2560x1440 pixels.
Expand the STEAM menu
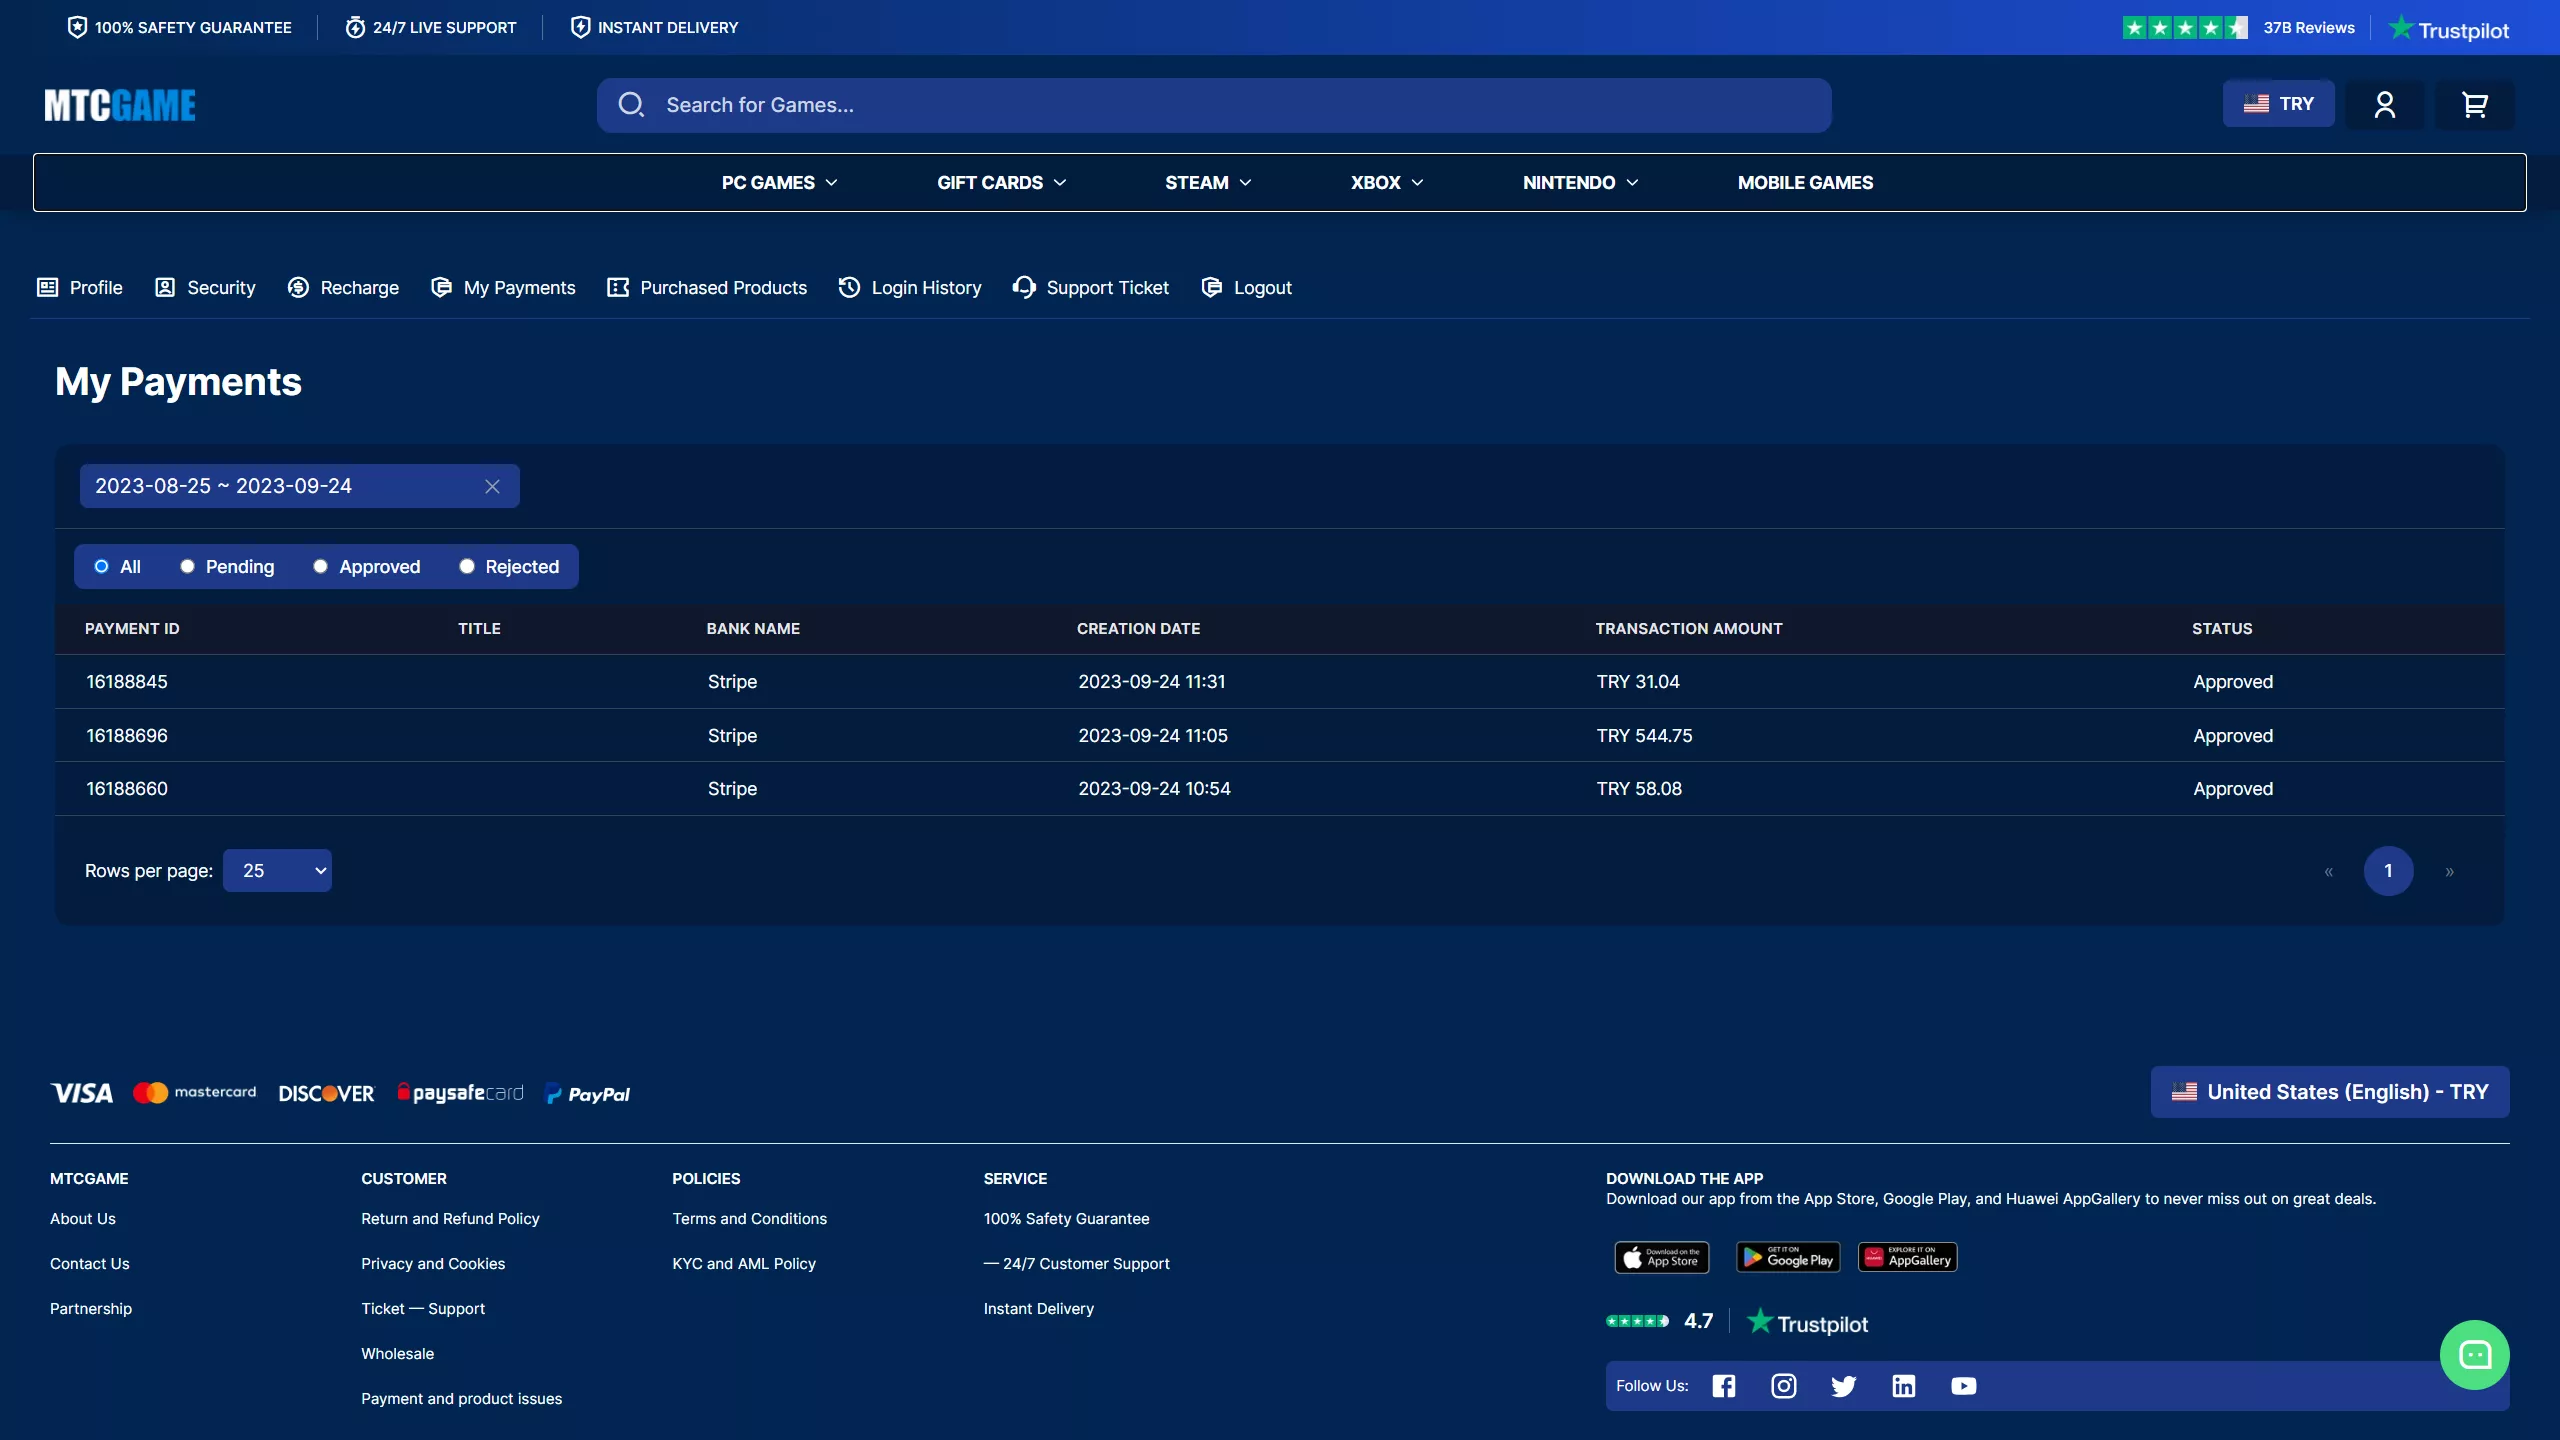(1208, 183)
